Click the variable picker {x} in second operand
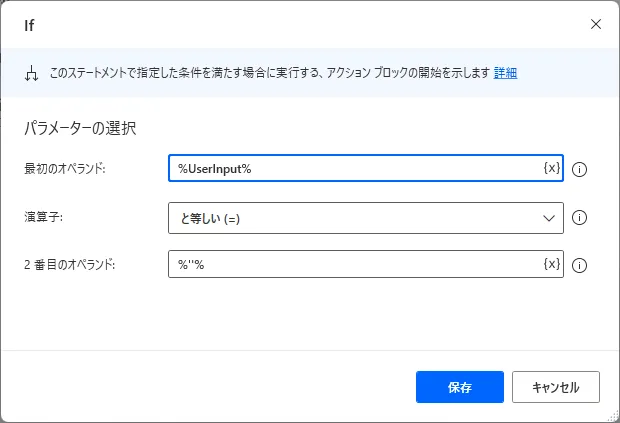 click(551, 264)
